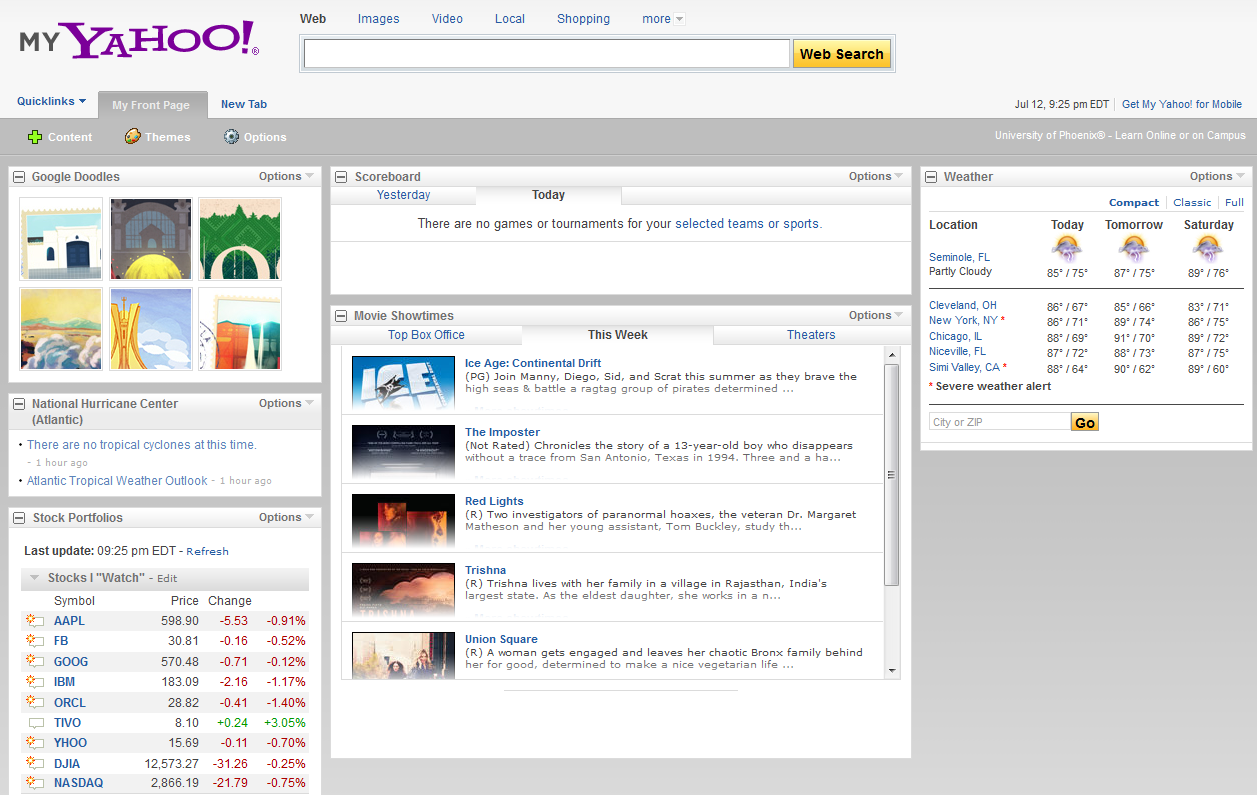Collapse the National Hurricane Center module
Viewport: 1257px width, 795px height.
pyautogui.click(x=19, y=404)
